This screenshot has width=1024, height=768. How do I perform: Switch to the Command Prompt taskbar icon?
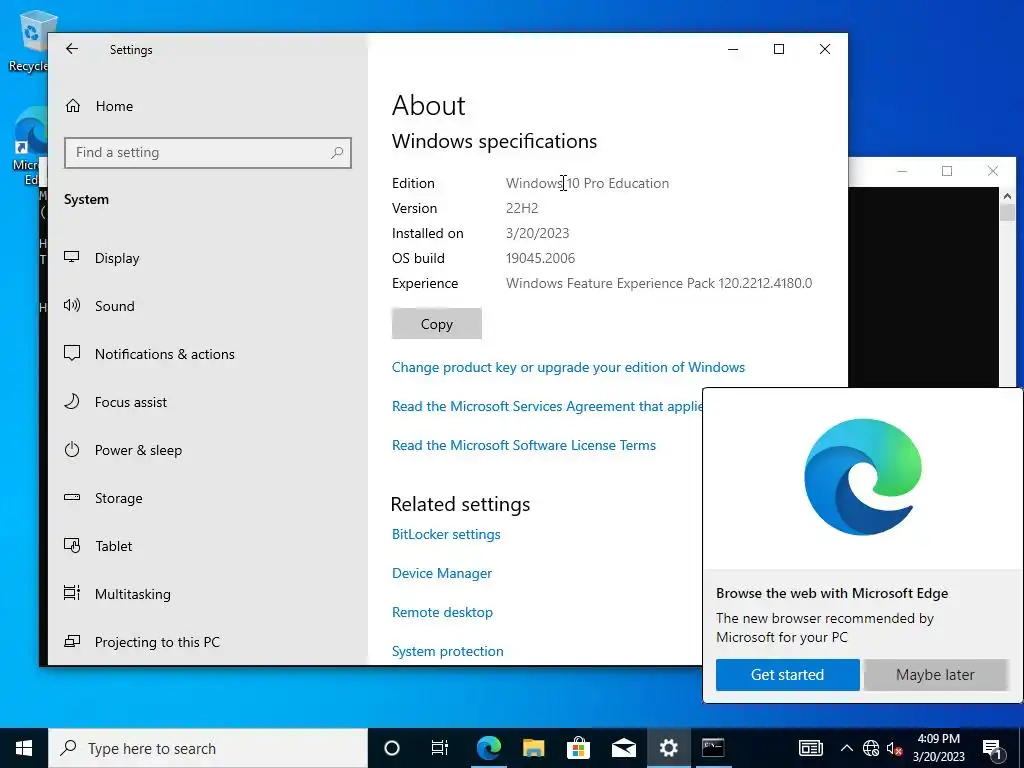pyautogui.click(x=712, y=748)
